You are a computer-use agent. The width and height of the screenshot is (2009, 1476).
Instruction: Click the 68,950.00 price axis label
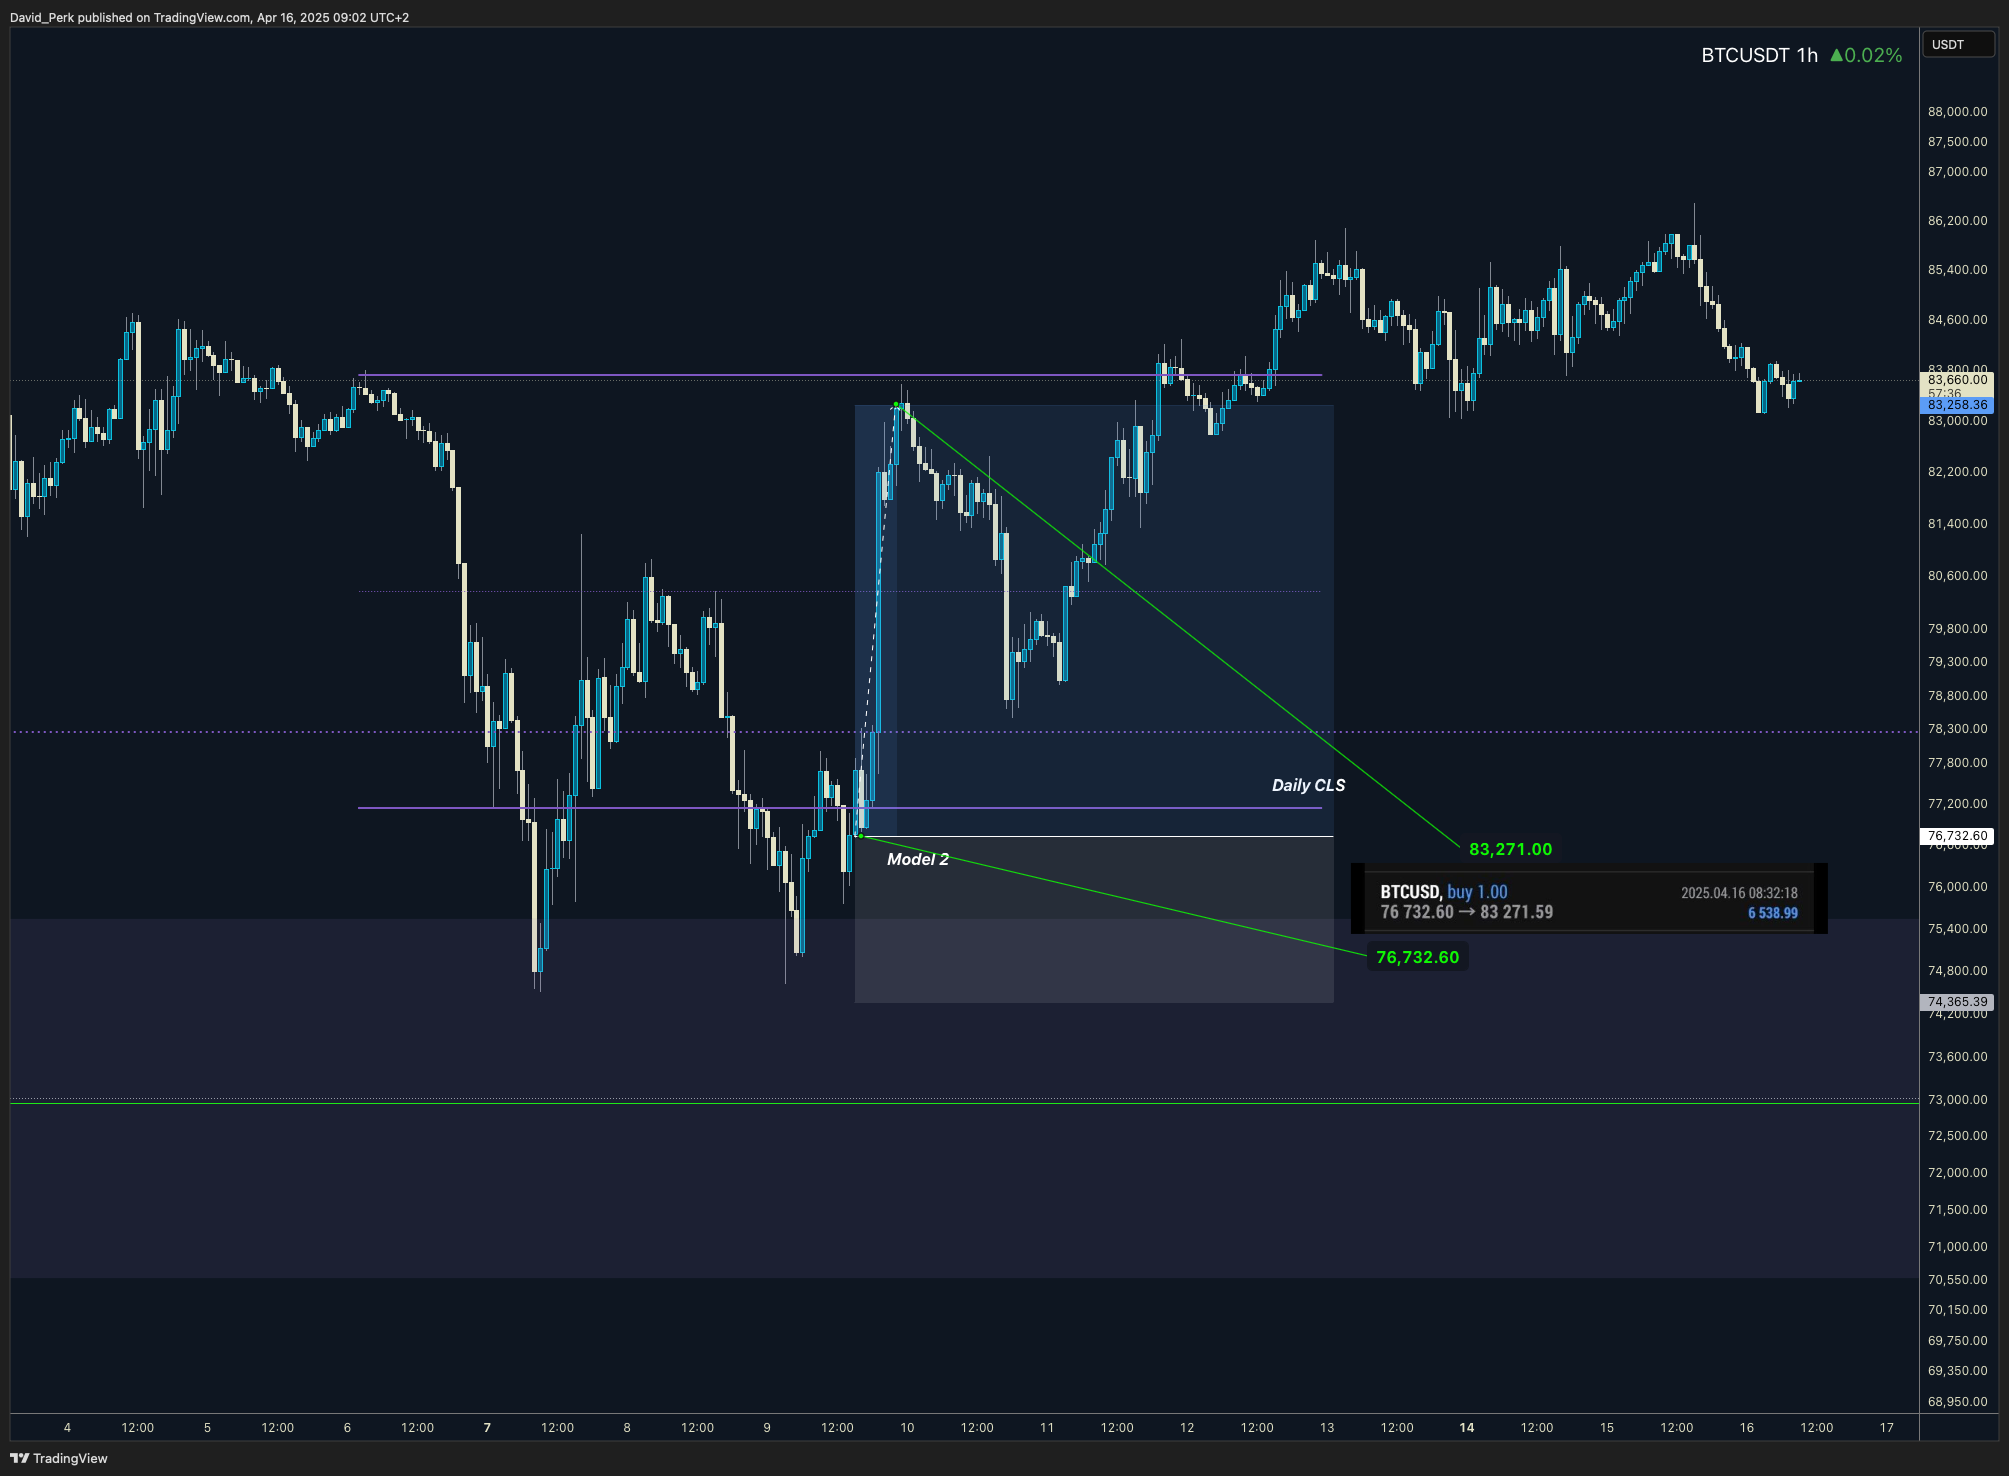tap(1957, 1402)
